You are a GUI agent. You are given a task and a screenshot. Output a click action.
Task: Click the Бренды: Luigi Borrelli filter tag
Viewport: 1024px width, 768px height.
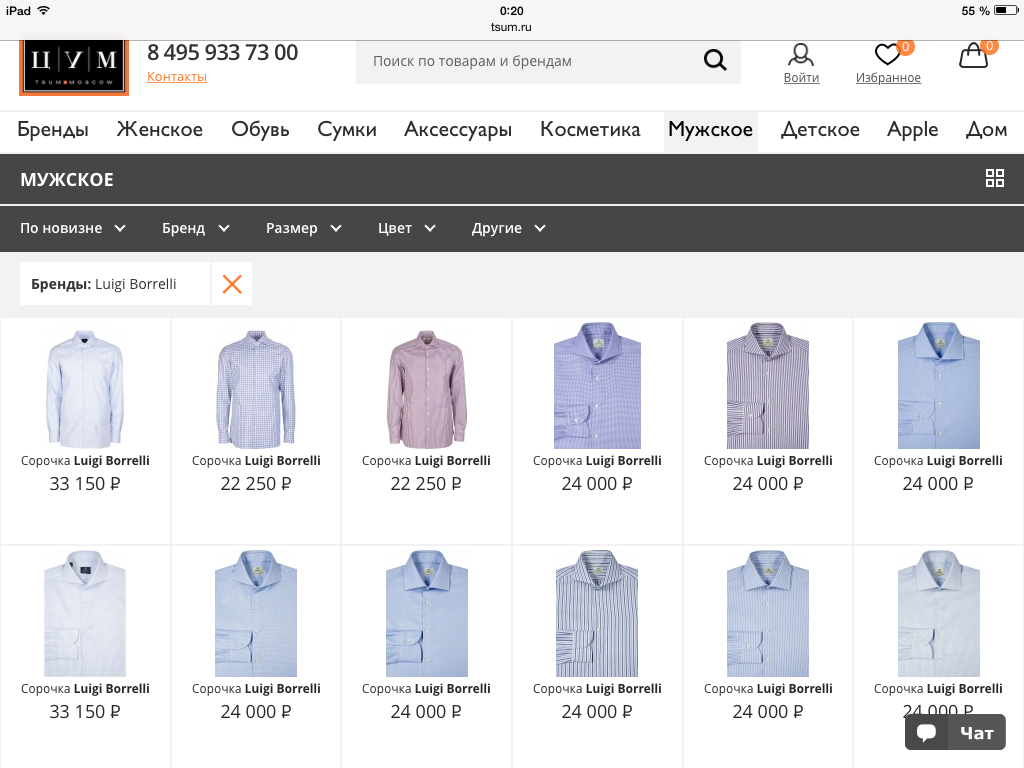[x=115, y=284]
